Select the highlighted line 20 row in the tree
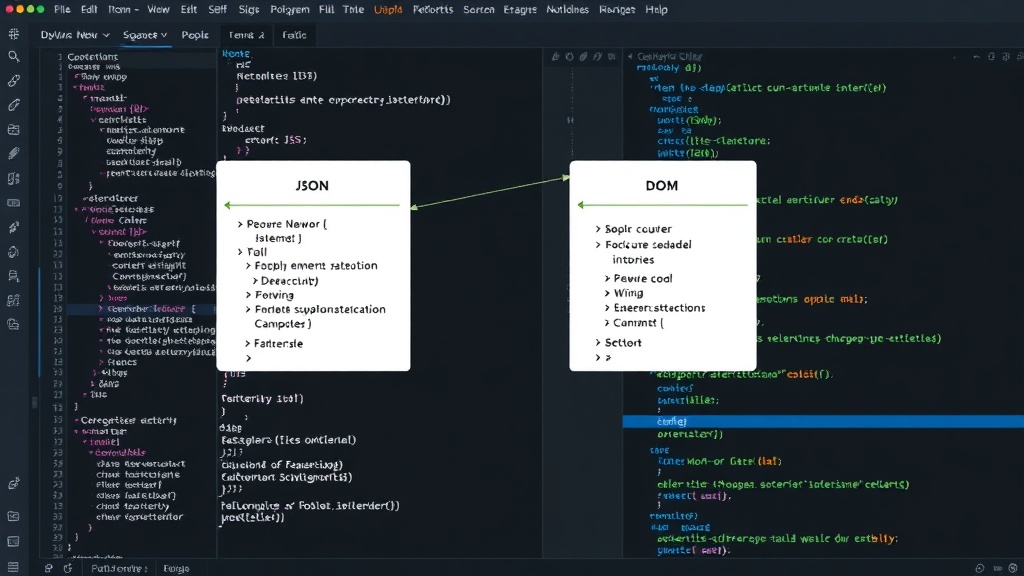 [x=142, y=309]
